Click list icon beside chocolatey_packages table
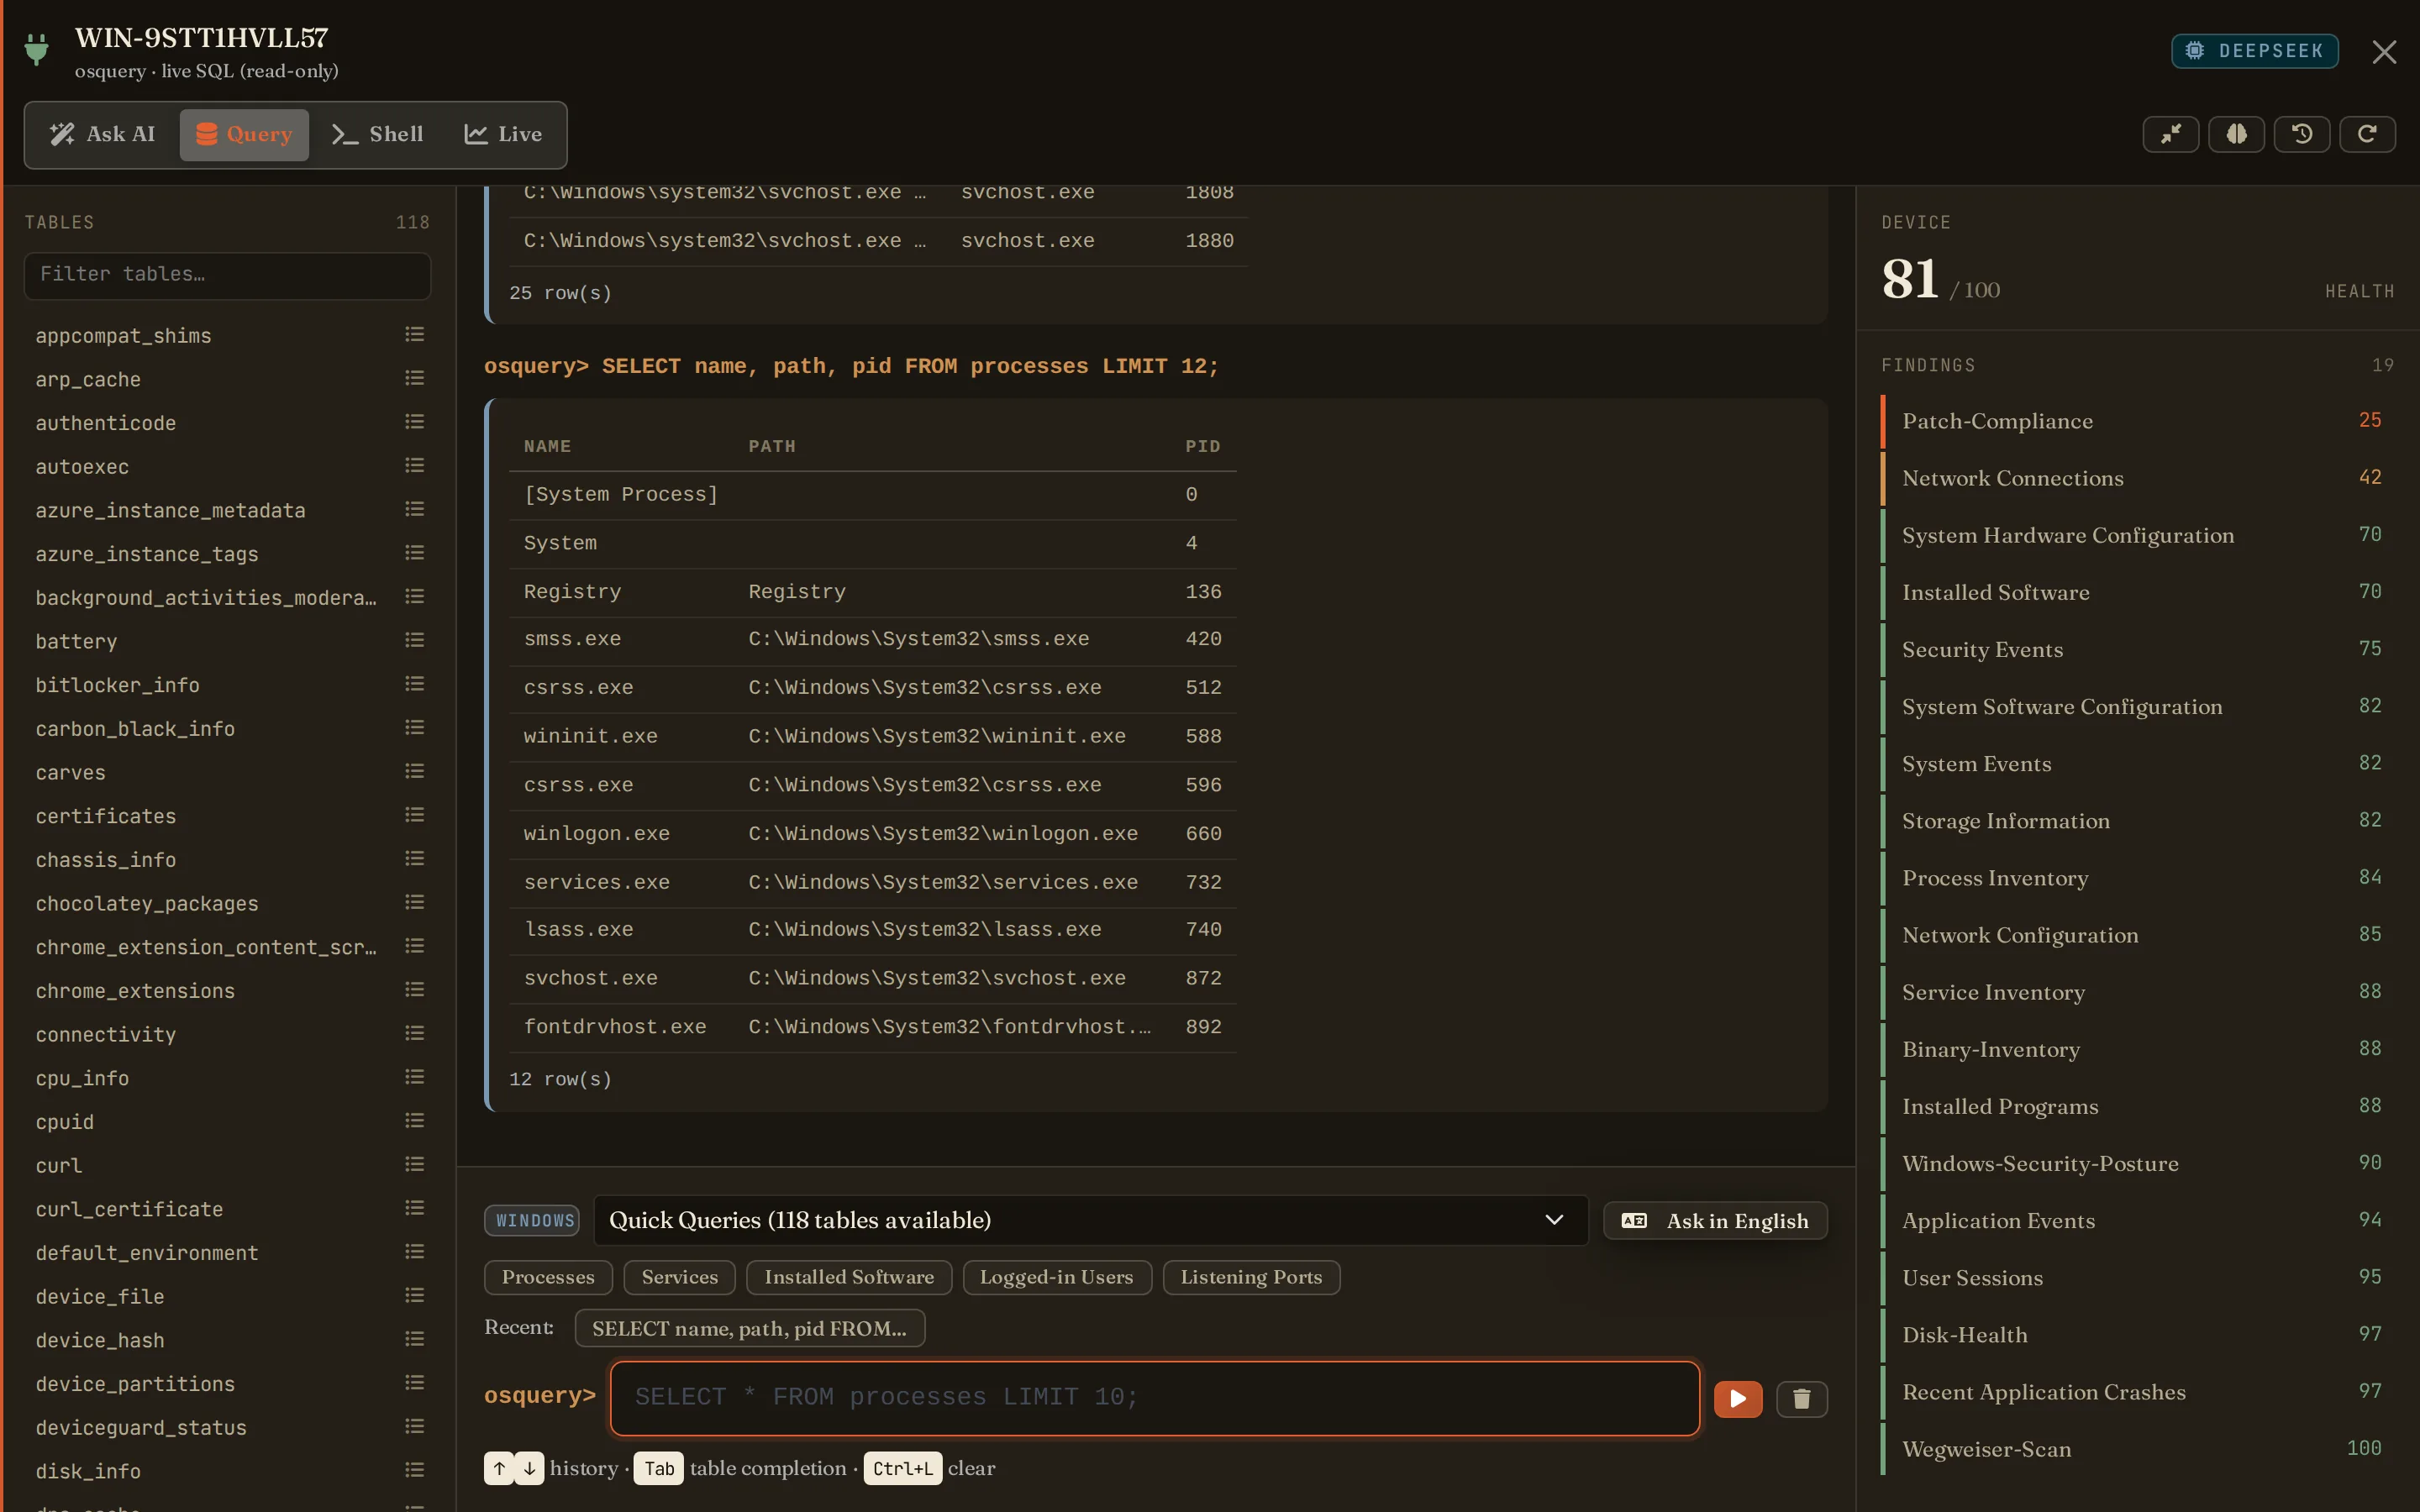This screenshot has height=1512, width=2420. pyautogui.click(x=414, y=903)
